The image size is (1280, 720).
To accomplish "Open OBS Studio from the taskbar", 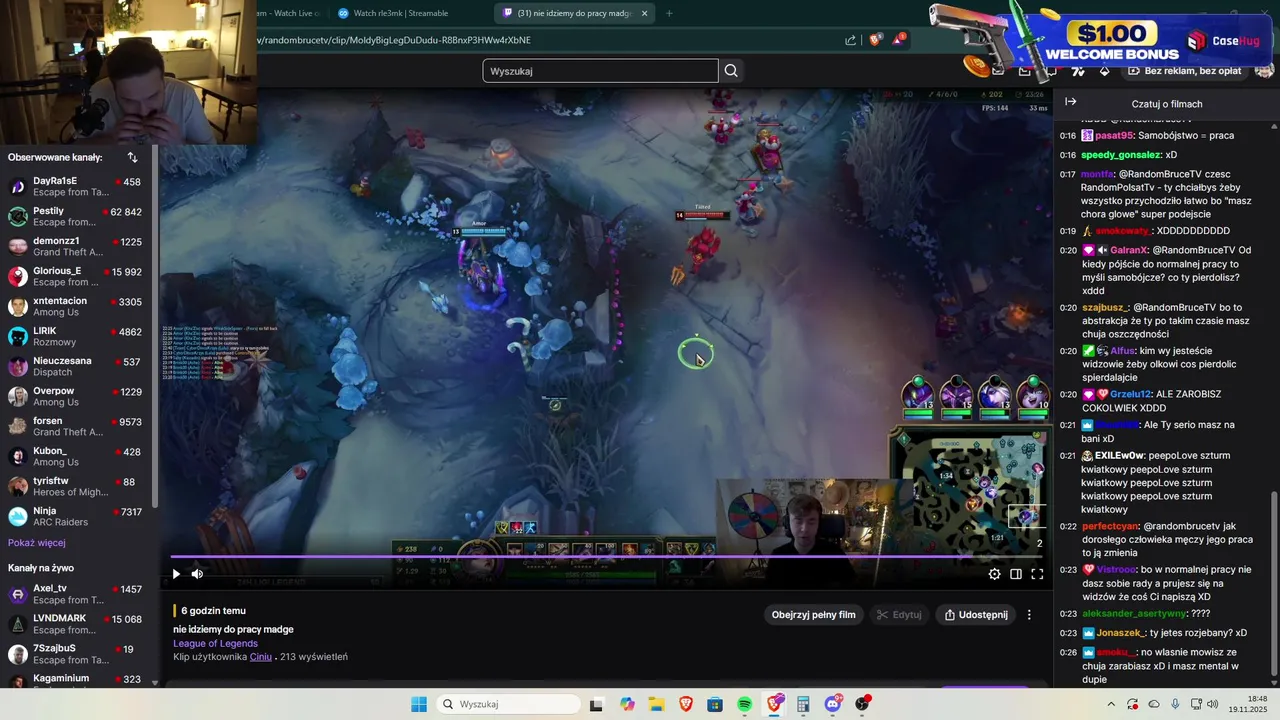I will click(x=862, y=704).
